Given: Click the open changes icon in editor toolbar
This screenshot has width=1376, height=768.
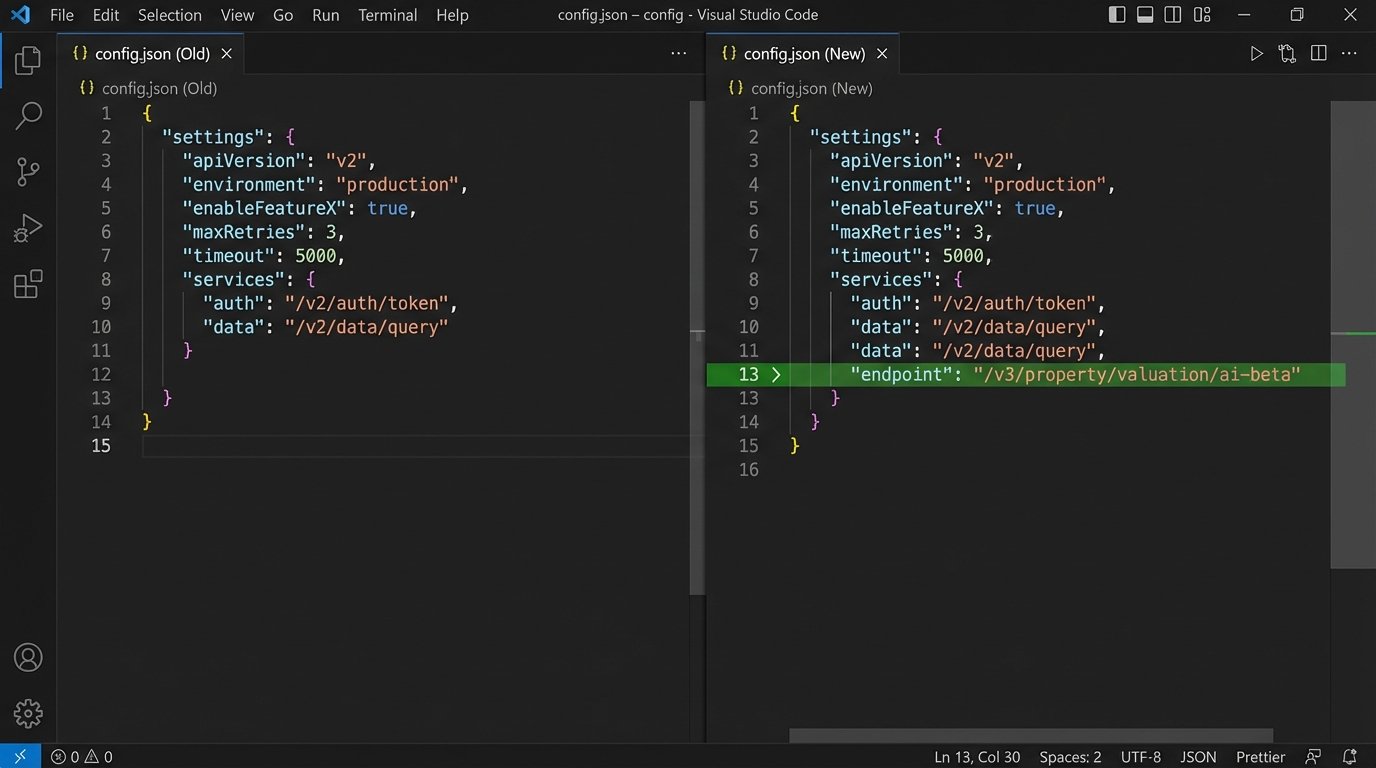Looking at the screenshot, I should [x=1288, y=54].
